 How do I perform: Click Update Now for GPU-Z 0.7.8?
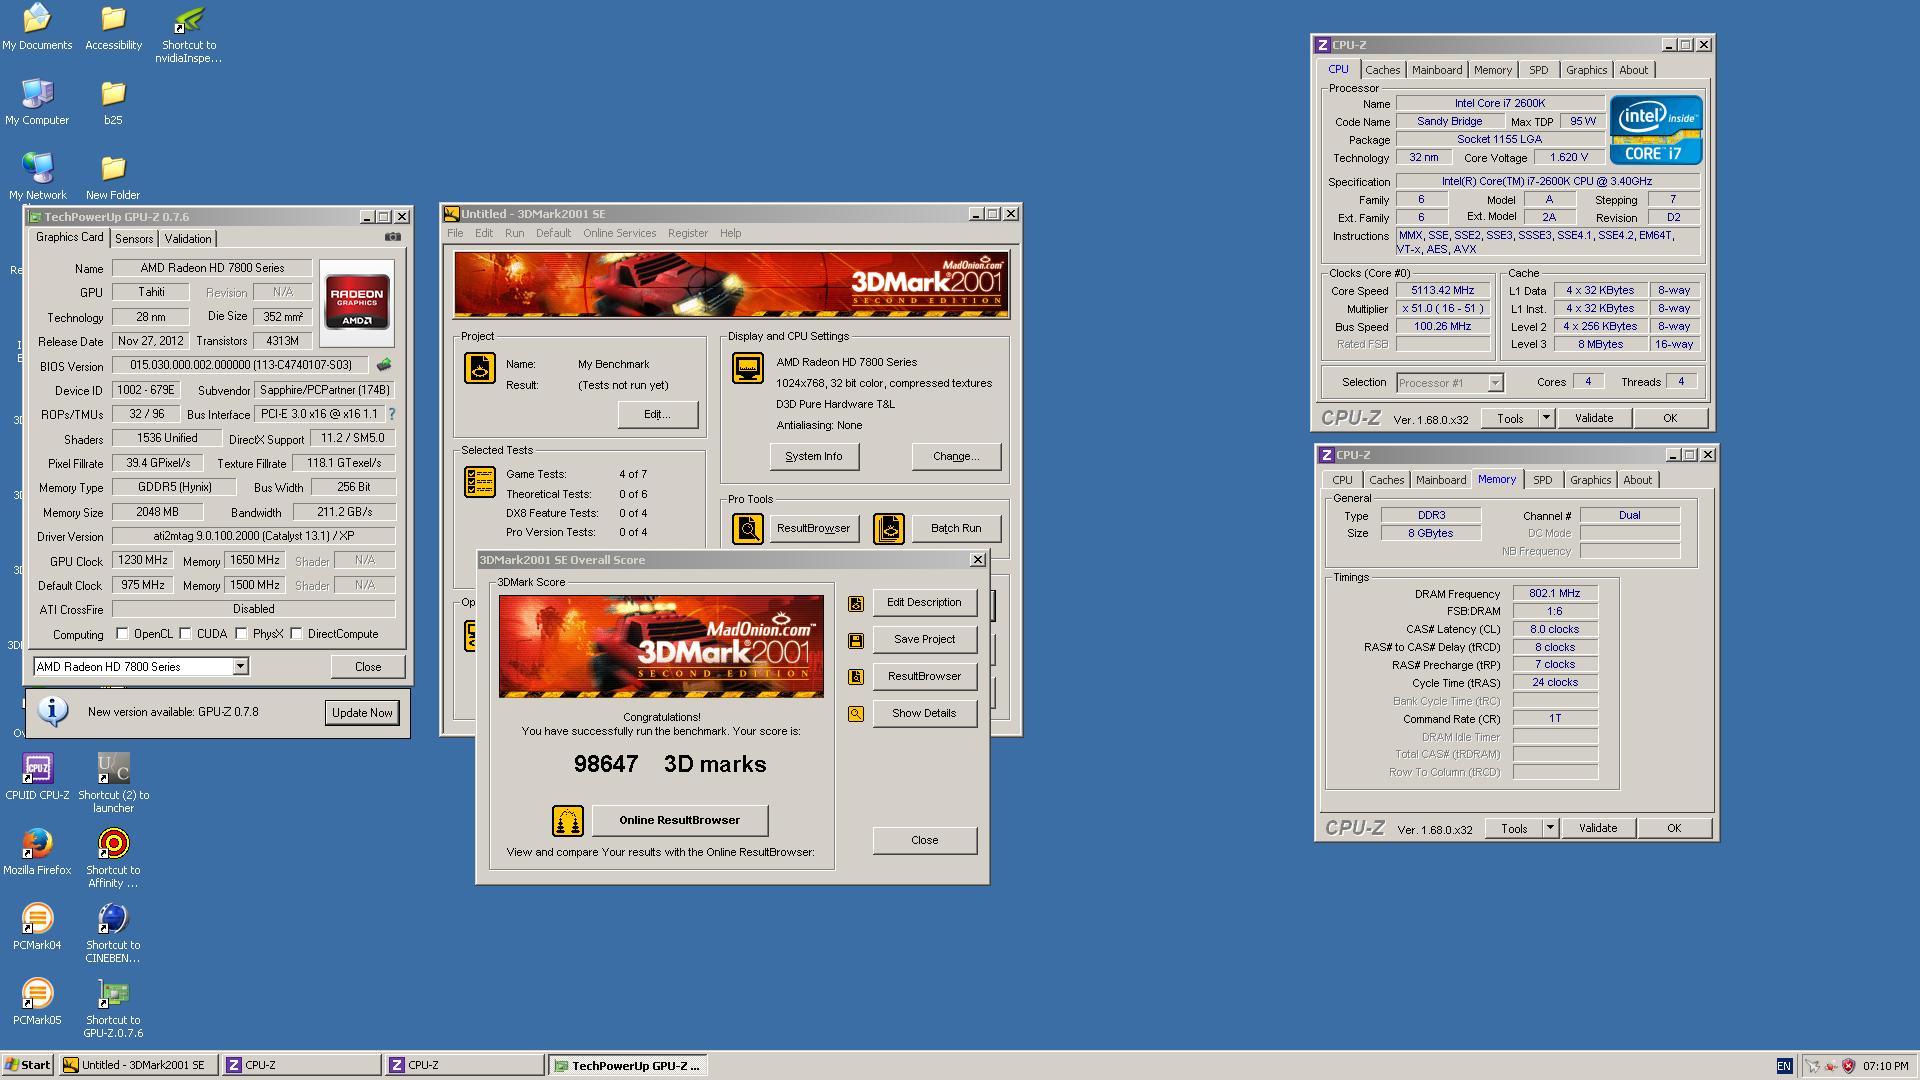(362, 713)
